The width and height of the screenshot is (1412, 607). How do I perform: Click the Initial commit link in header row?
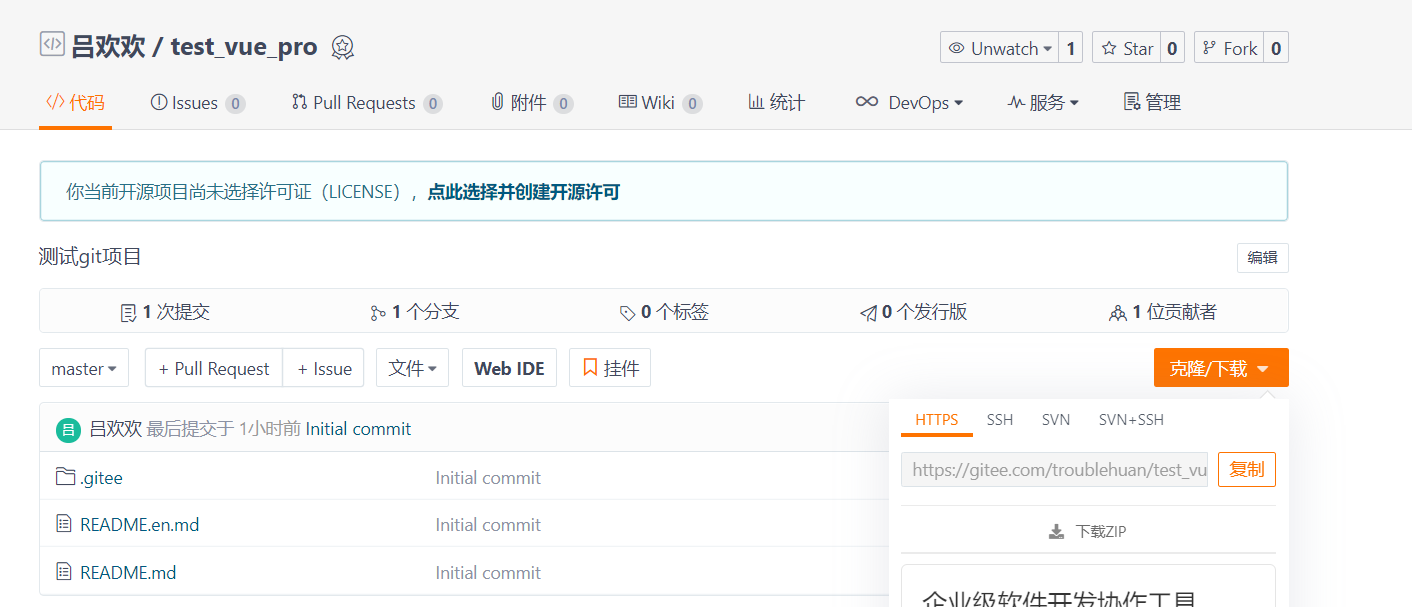click(x=358, y=429)
